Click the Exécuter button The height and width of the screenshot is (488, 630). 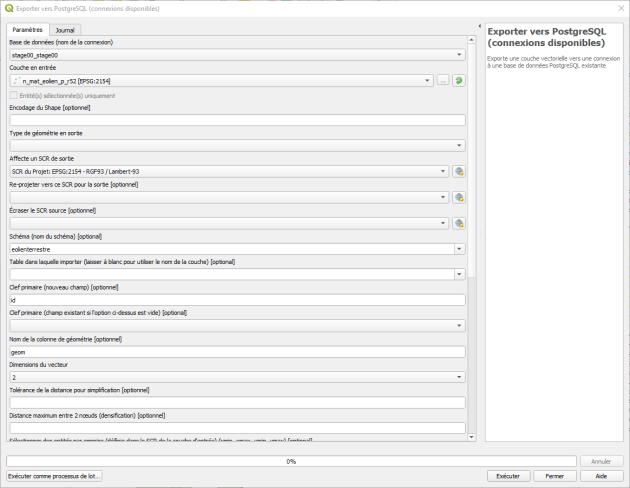pos(508,476)
